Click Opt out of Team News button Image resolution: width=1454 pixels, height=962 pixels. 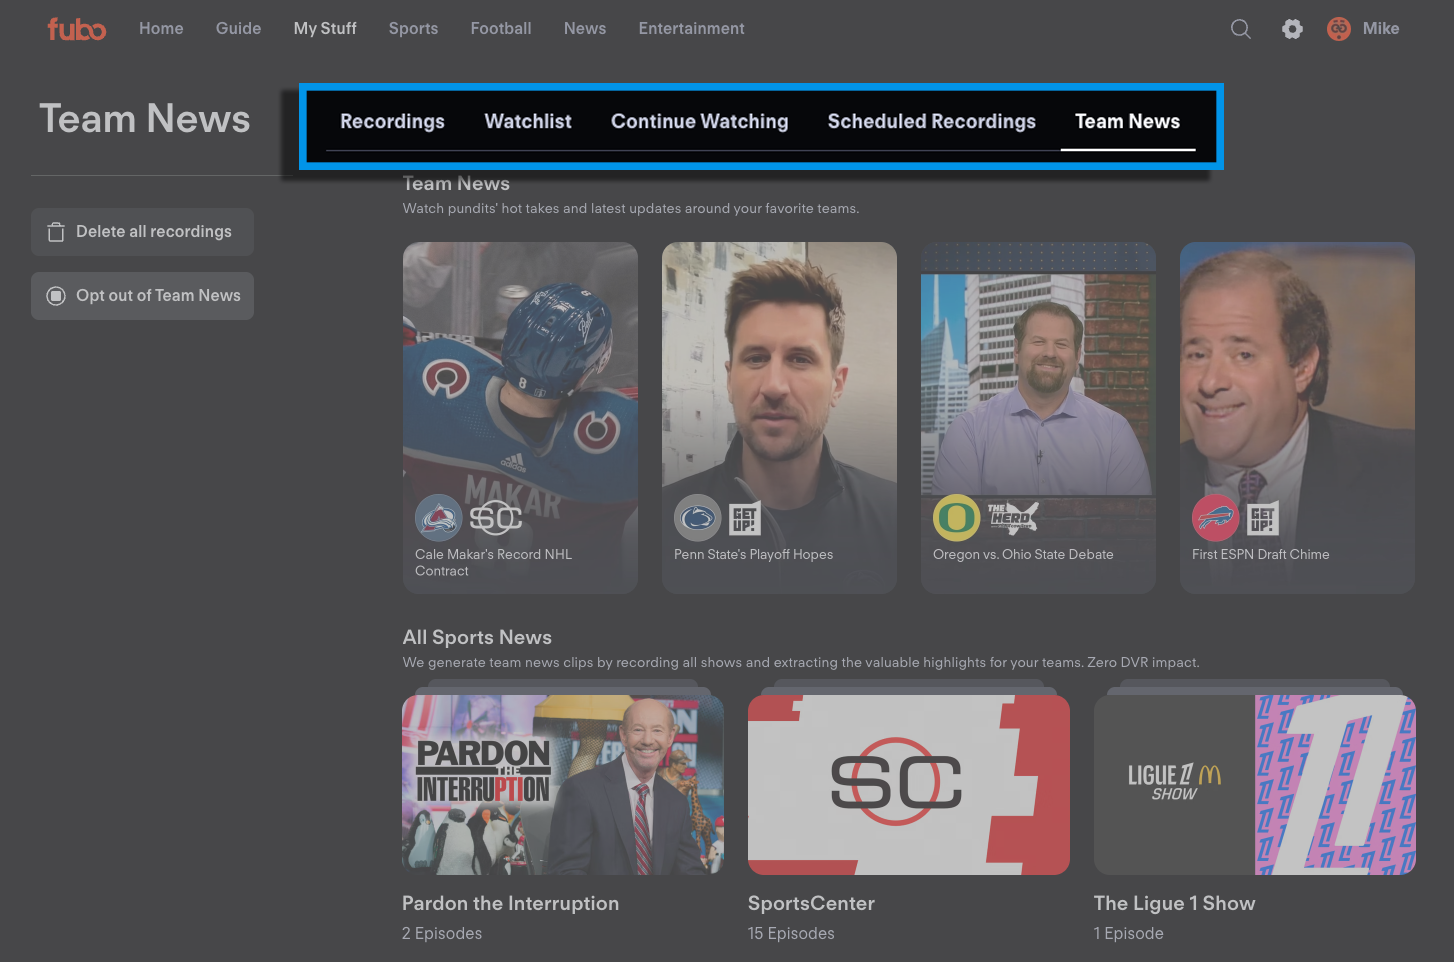(x=142, y=296)
